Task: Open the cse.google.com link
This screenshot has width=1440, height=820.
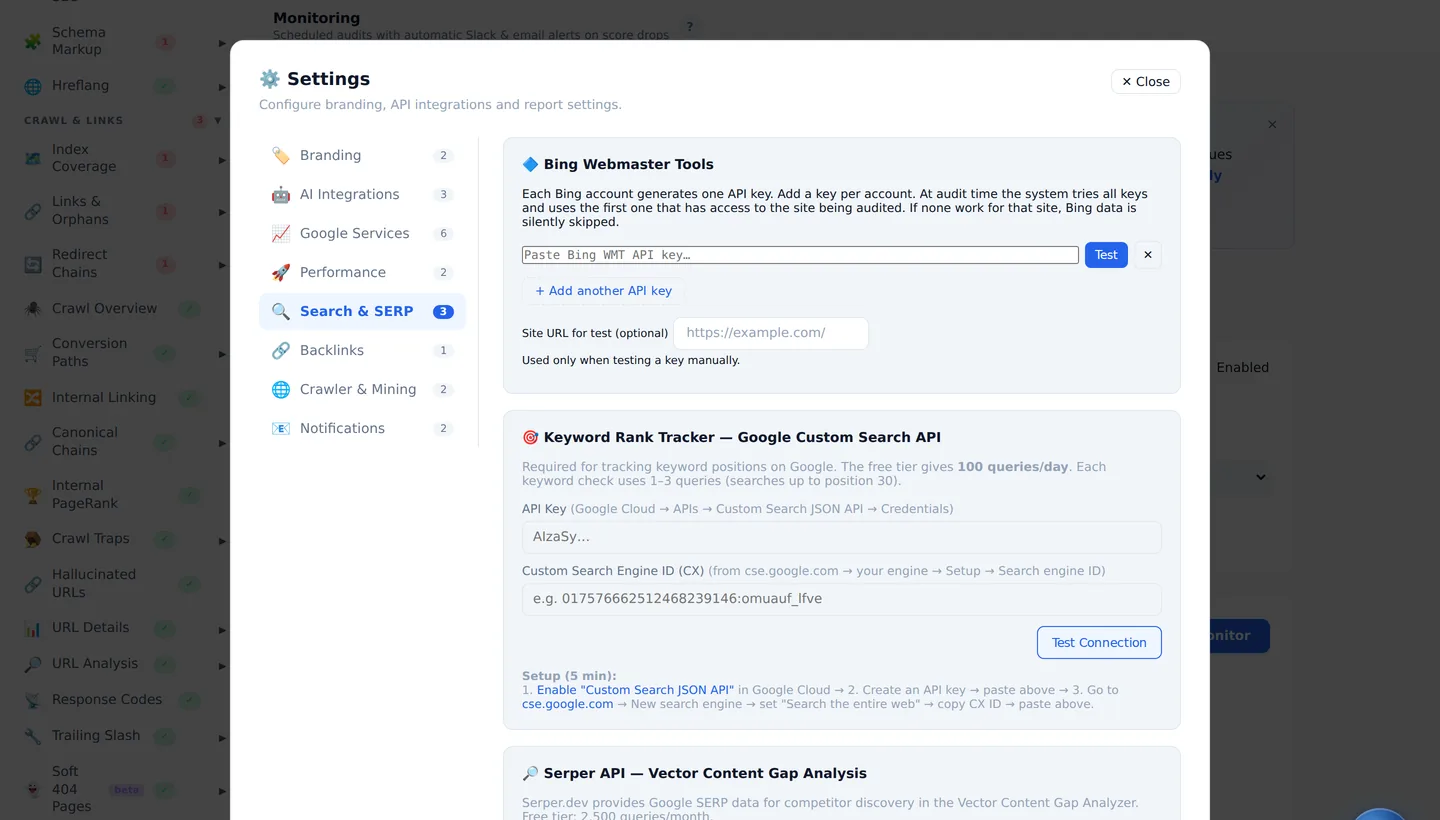Action: pos(567,704)
